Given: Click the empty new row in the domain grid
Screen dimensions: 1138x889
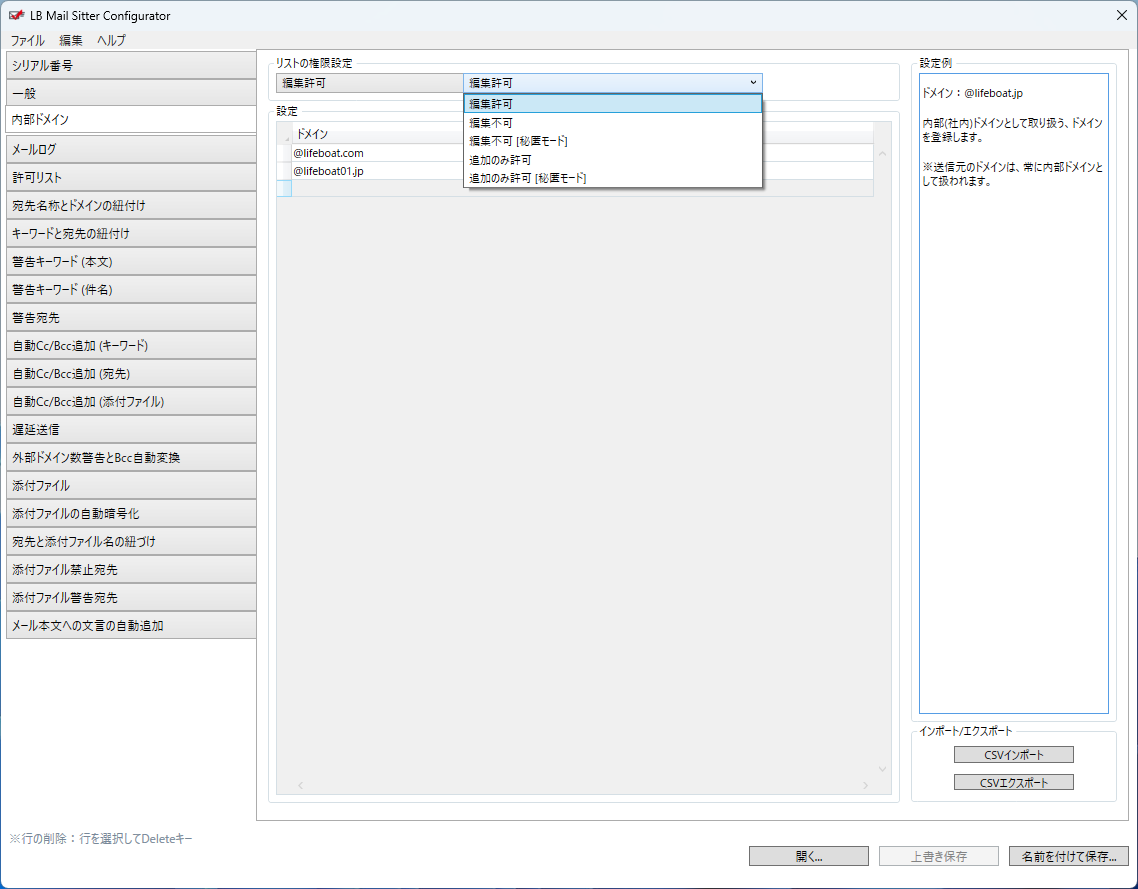Looking at the screenshot, I should 370,189.
